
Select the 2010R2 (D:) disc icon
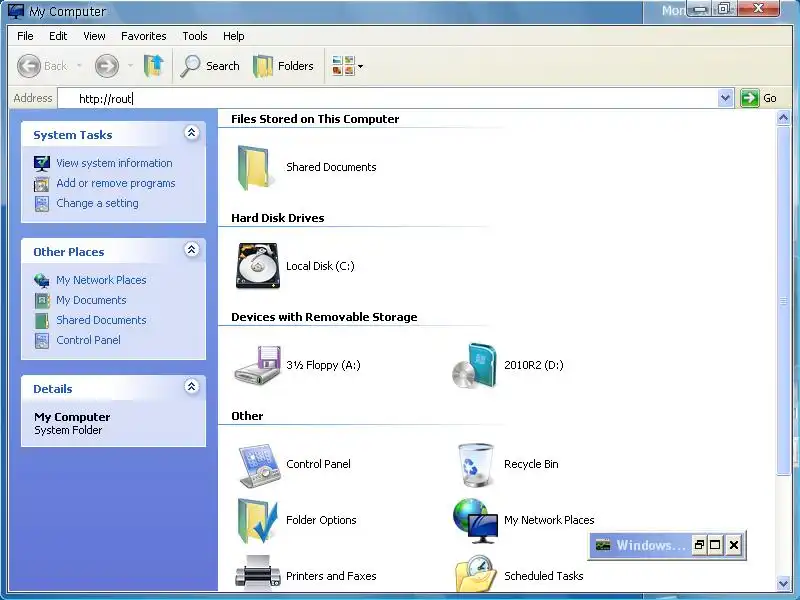(474, 365)
